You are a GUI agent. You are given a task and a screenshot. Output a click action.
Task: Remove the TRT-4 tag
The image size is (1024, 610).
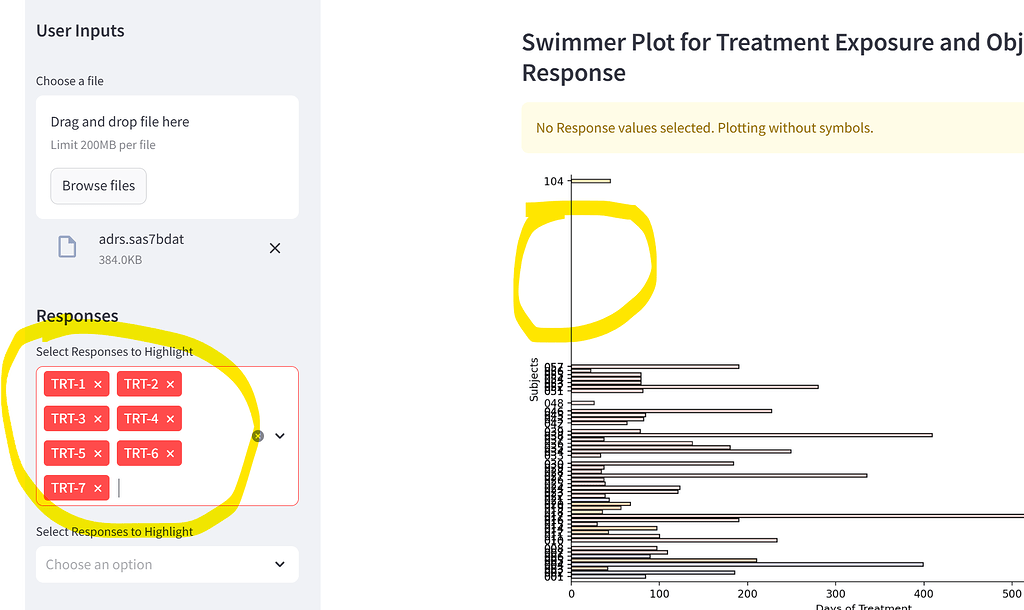[171, 419]
